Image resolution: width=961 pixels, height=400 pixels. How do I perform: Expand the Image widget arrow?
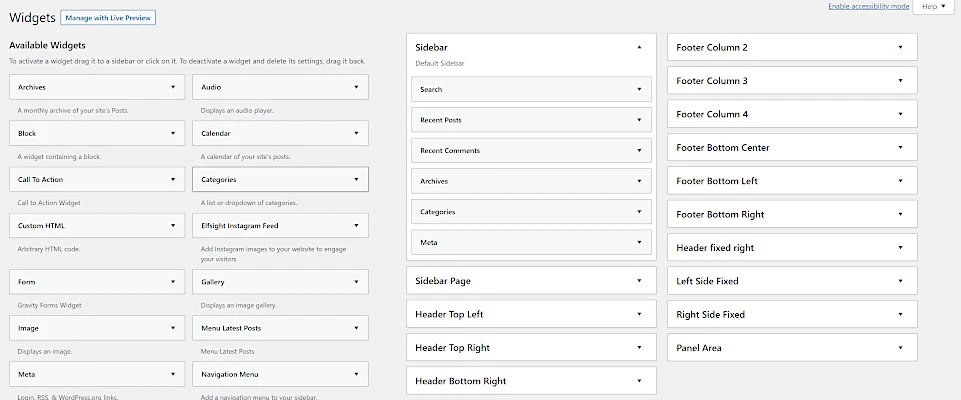pyautogui.click(x=173, y=328)
